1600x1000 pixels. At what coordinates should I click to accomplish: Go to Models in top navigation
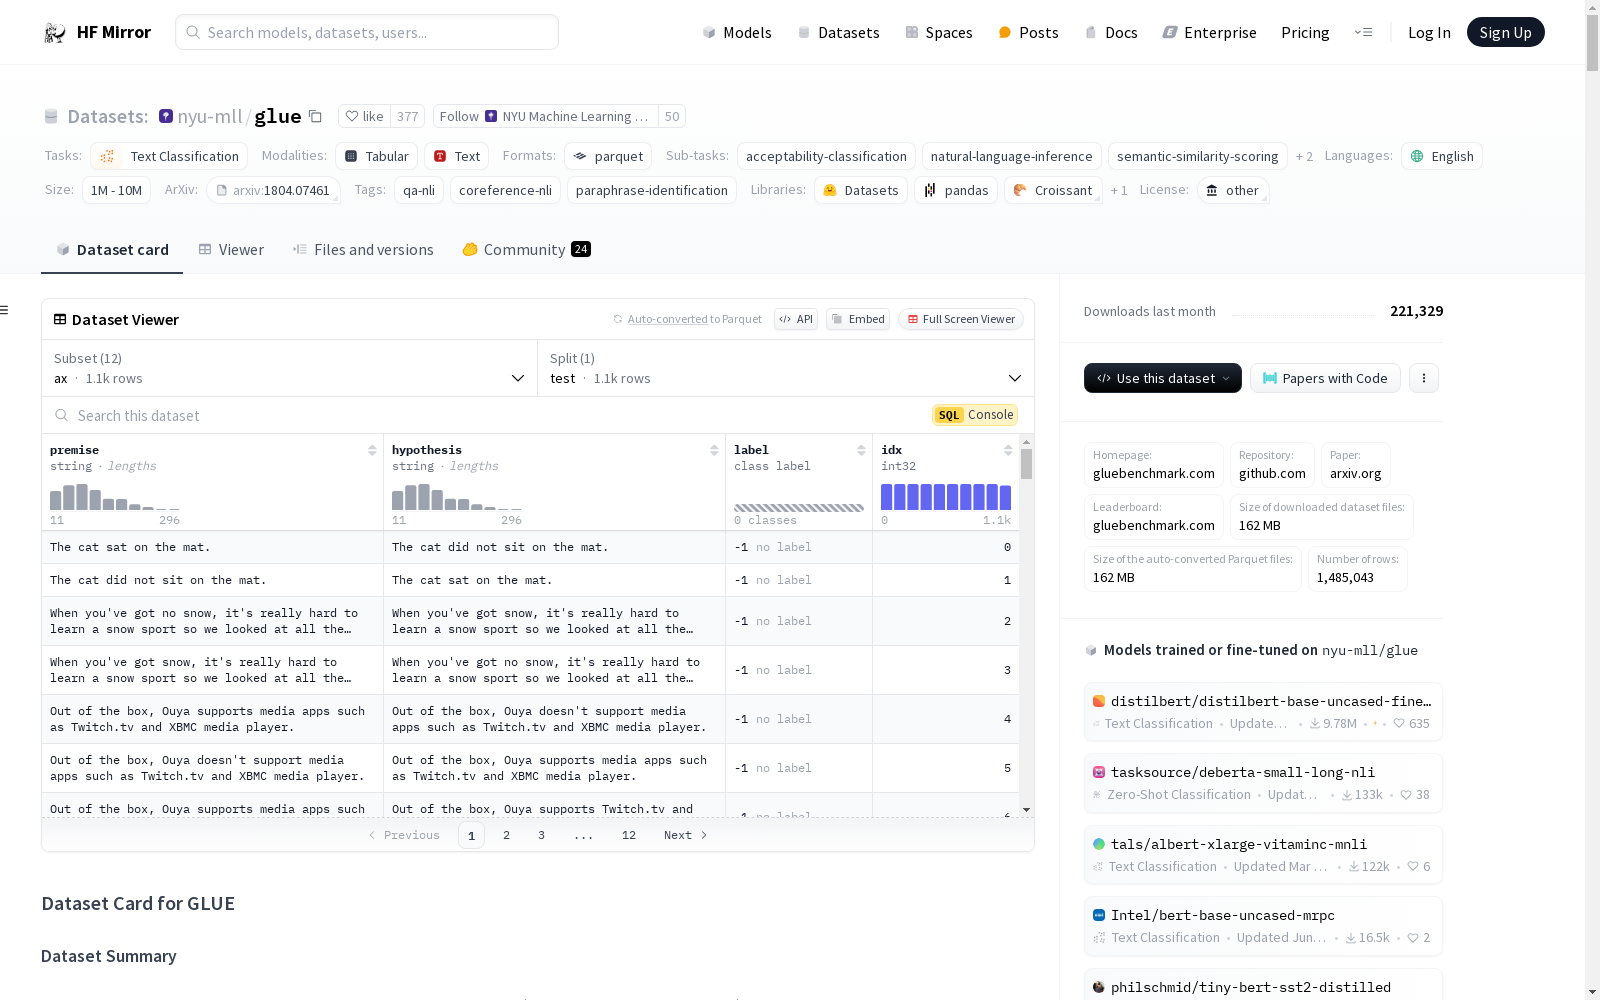click(737, 32)
